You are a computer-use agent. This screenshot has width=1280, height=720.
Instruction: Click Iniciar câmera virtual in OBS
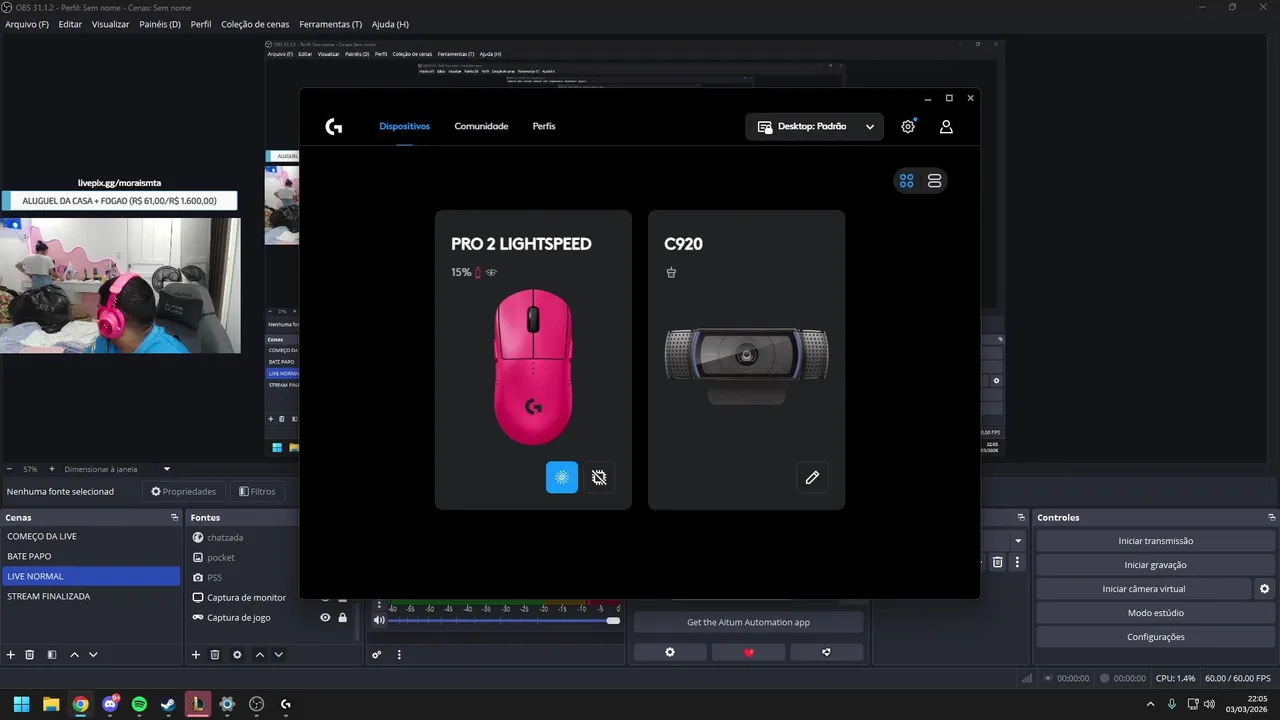click(1143, 589)
